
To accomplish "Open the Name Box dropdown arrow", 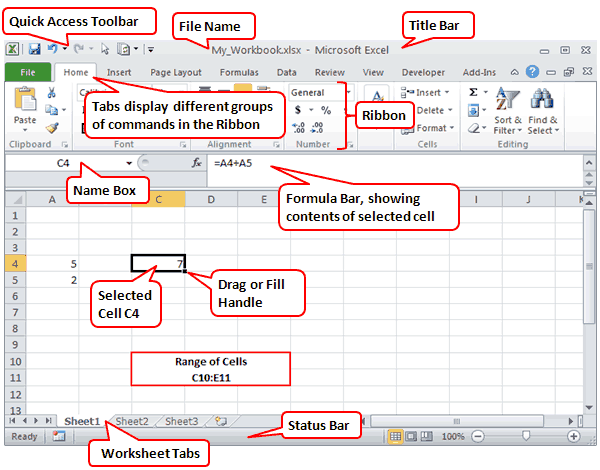I will point(129,163).
